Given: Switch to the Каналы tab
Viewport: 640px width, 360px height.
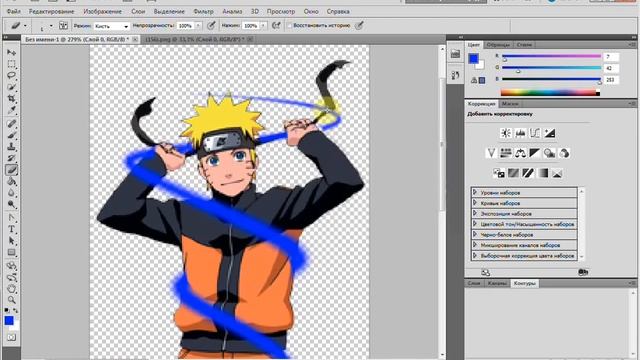Looking at the screenshot, I should coord(497,283).
